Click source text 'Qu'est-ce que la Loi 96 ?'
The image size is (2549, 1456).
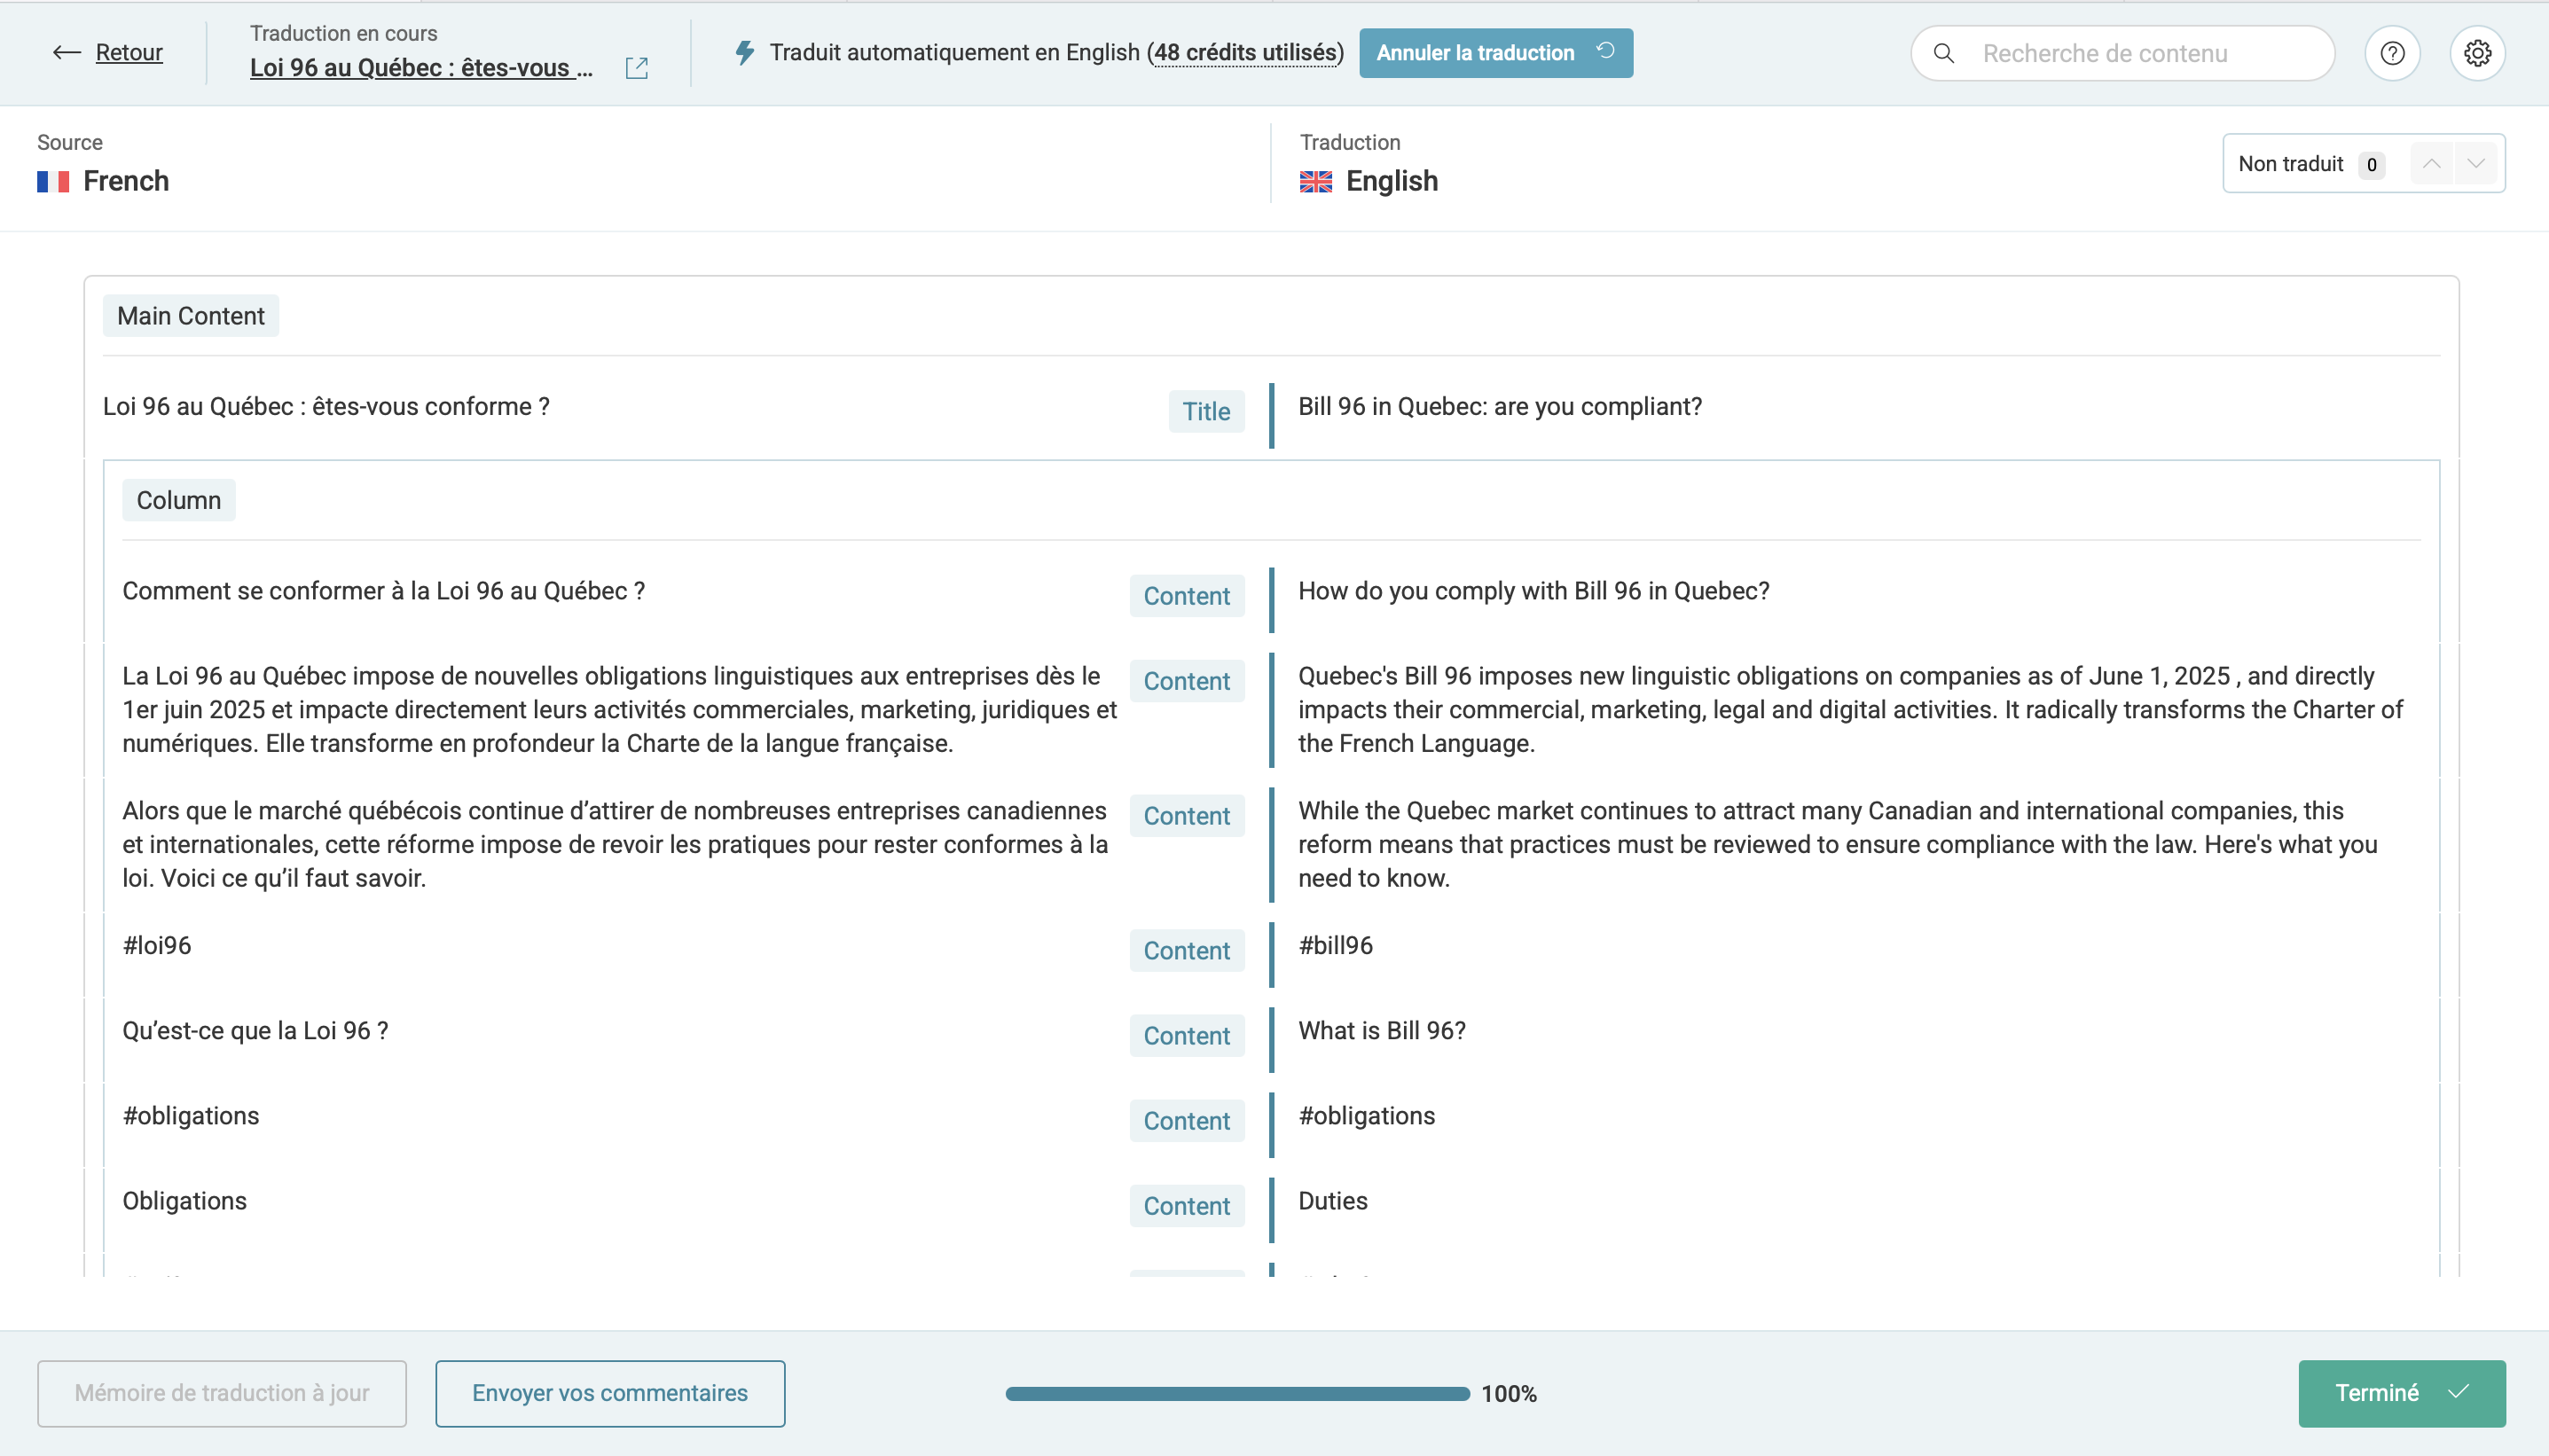click(255, 1031)
